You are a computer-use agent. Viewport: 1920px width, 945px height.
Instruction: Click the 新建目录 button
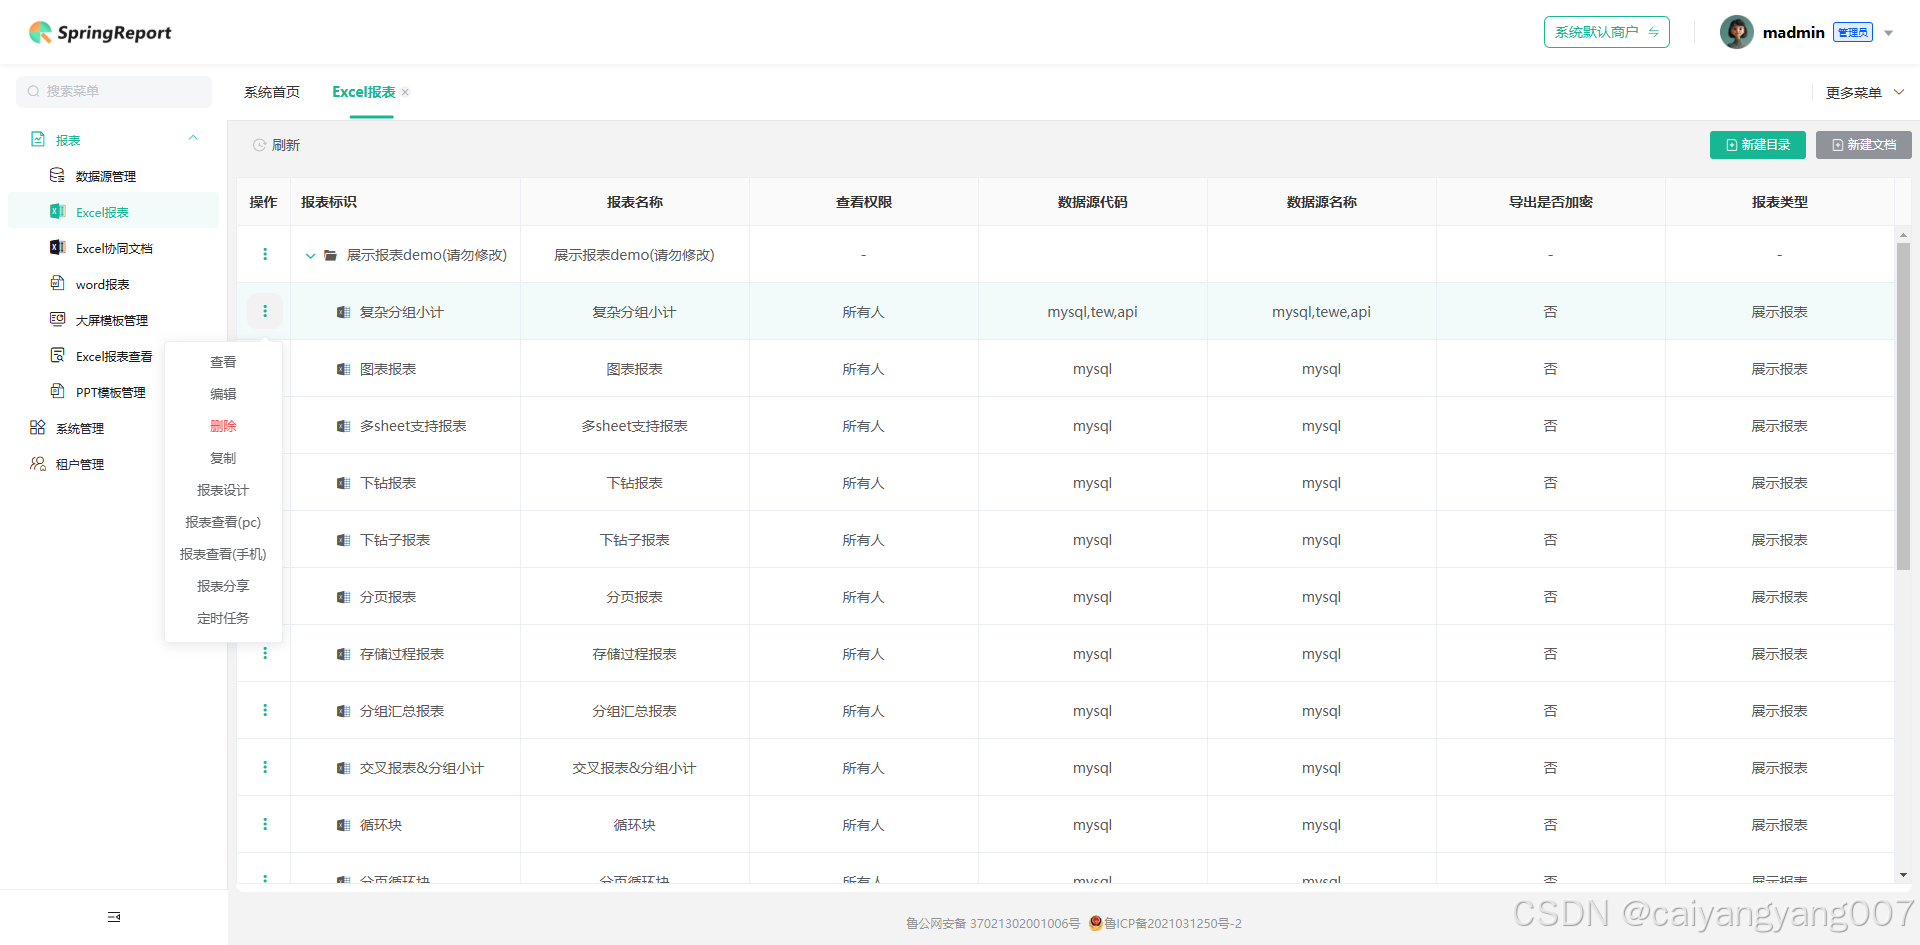pyautogui.click(x=1757, y=145)
